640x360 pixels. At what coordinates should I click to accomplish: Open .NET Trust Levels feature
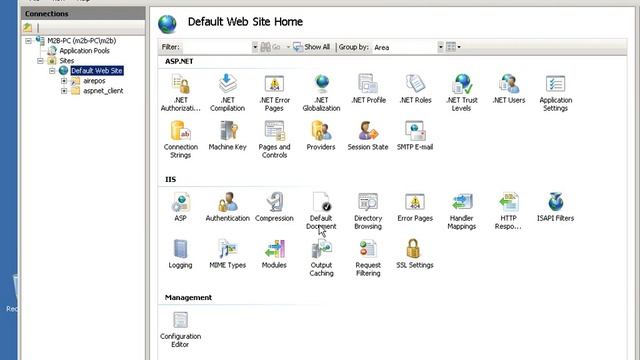coord(462,93)
